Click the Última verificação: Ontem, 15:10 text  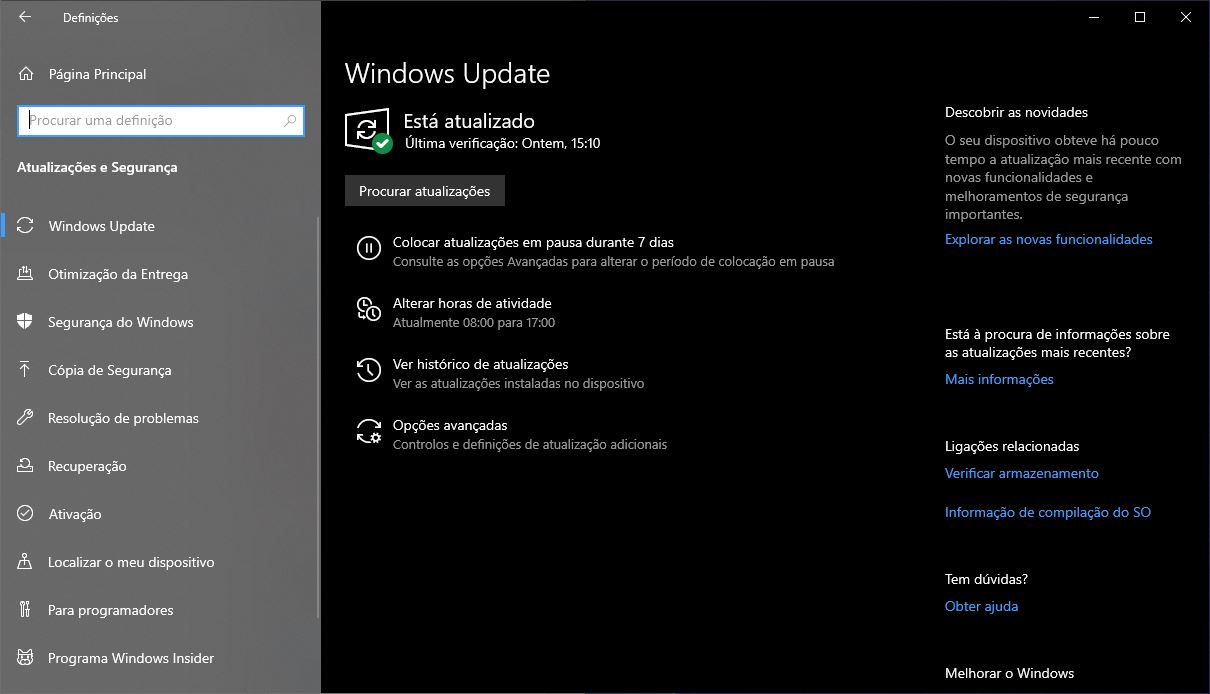(502, 144)
